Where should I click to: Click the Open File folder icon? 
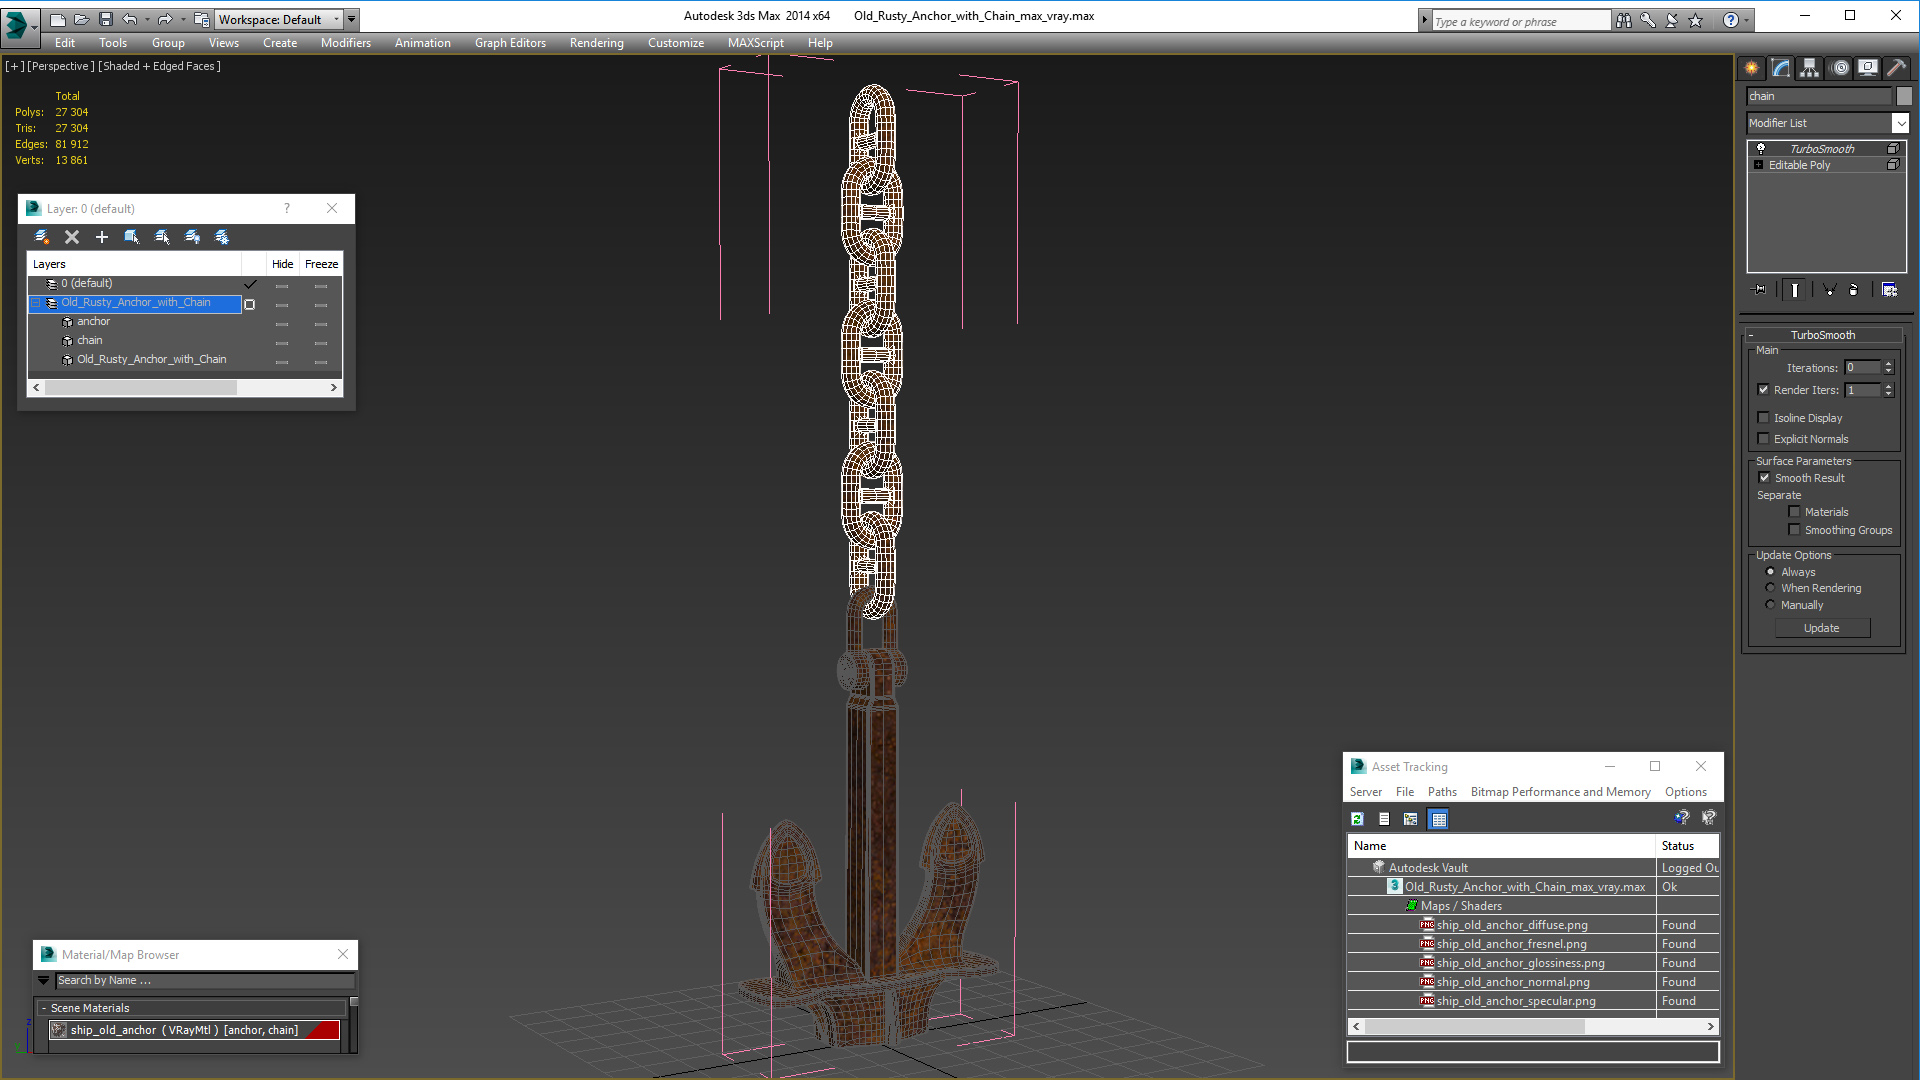coord(81,19)
